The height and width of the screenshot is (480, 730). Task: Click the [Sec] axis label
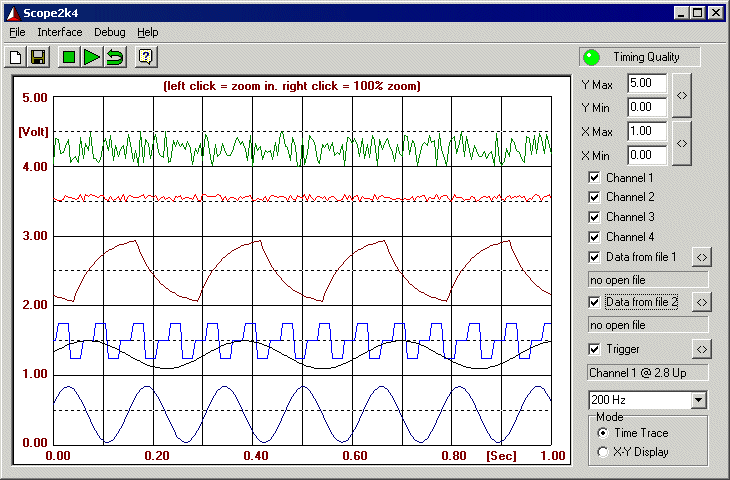pos(501,456)
